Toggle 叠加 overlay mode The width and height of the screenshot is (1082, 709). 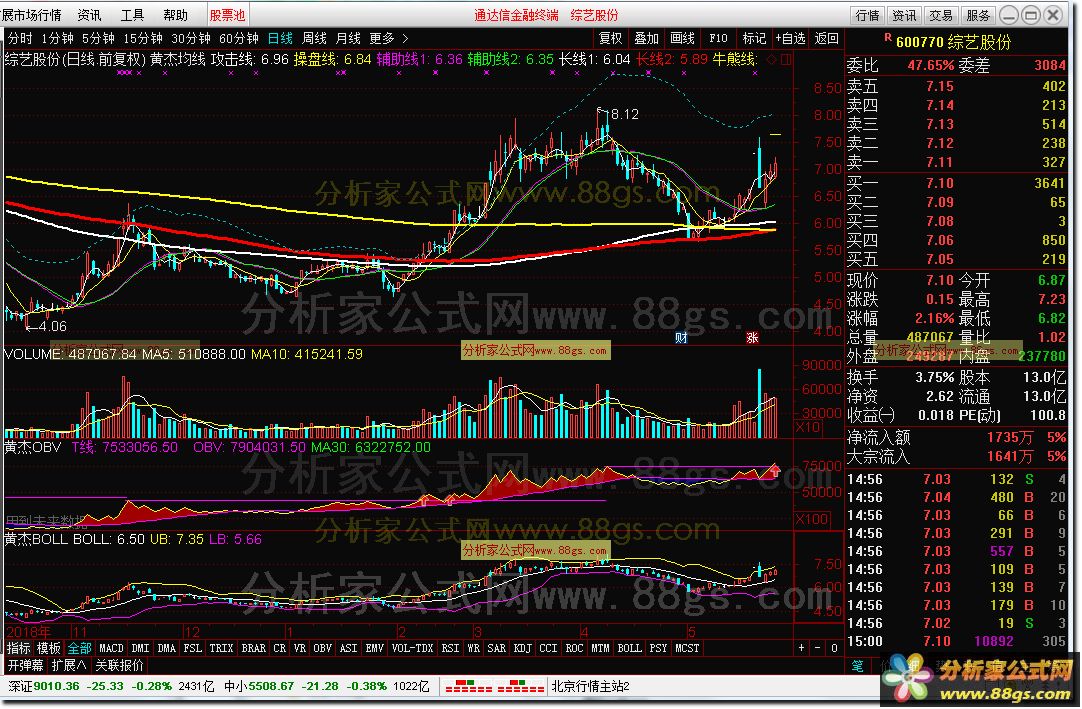647,39
